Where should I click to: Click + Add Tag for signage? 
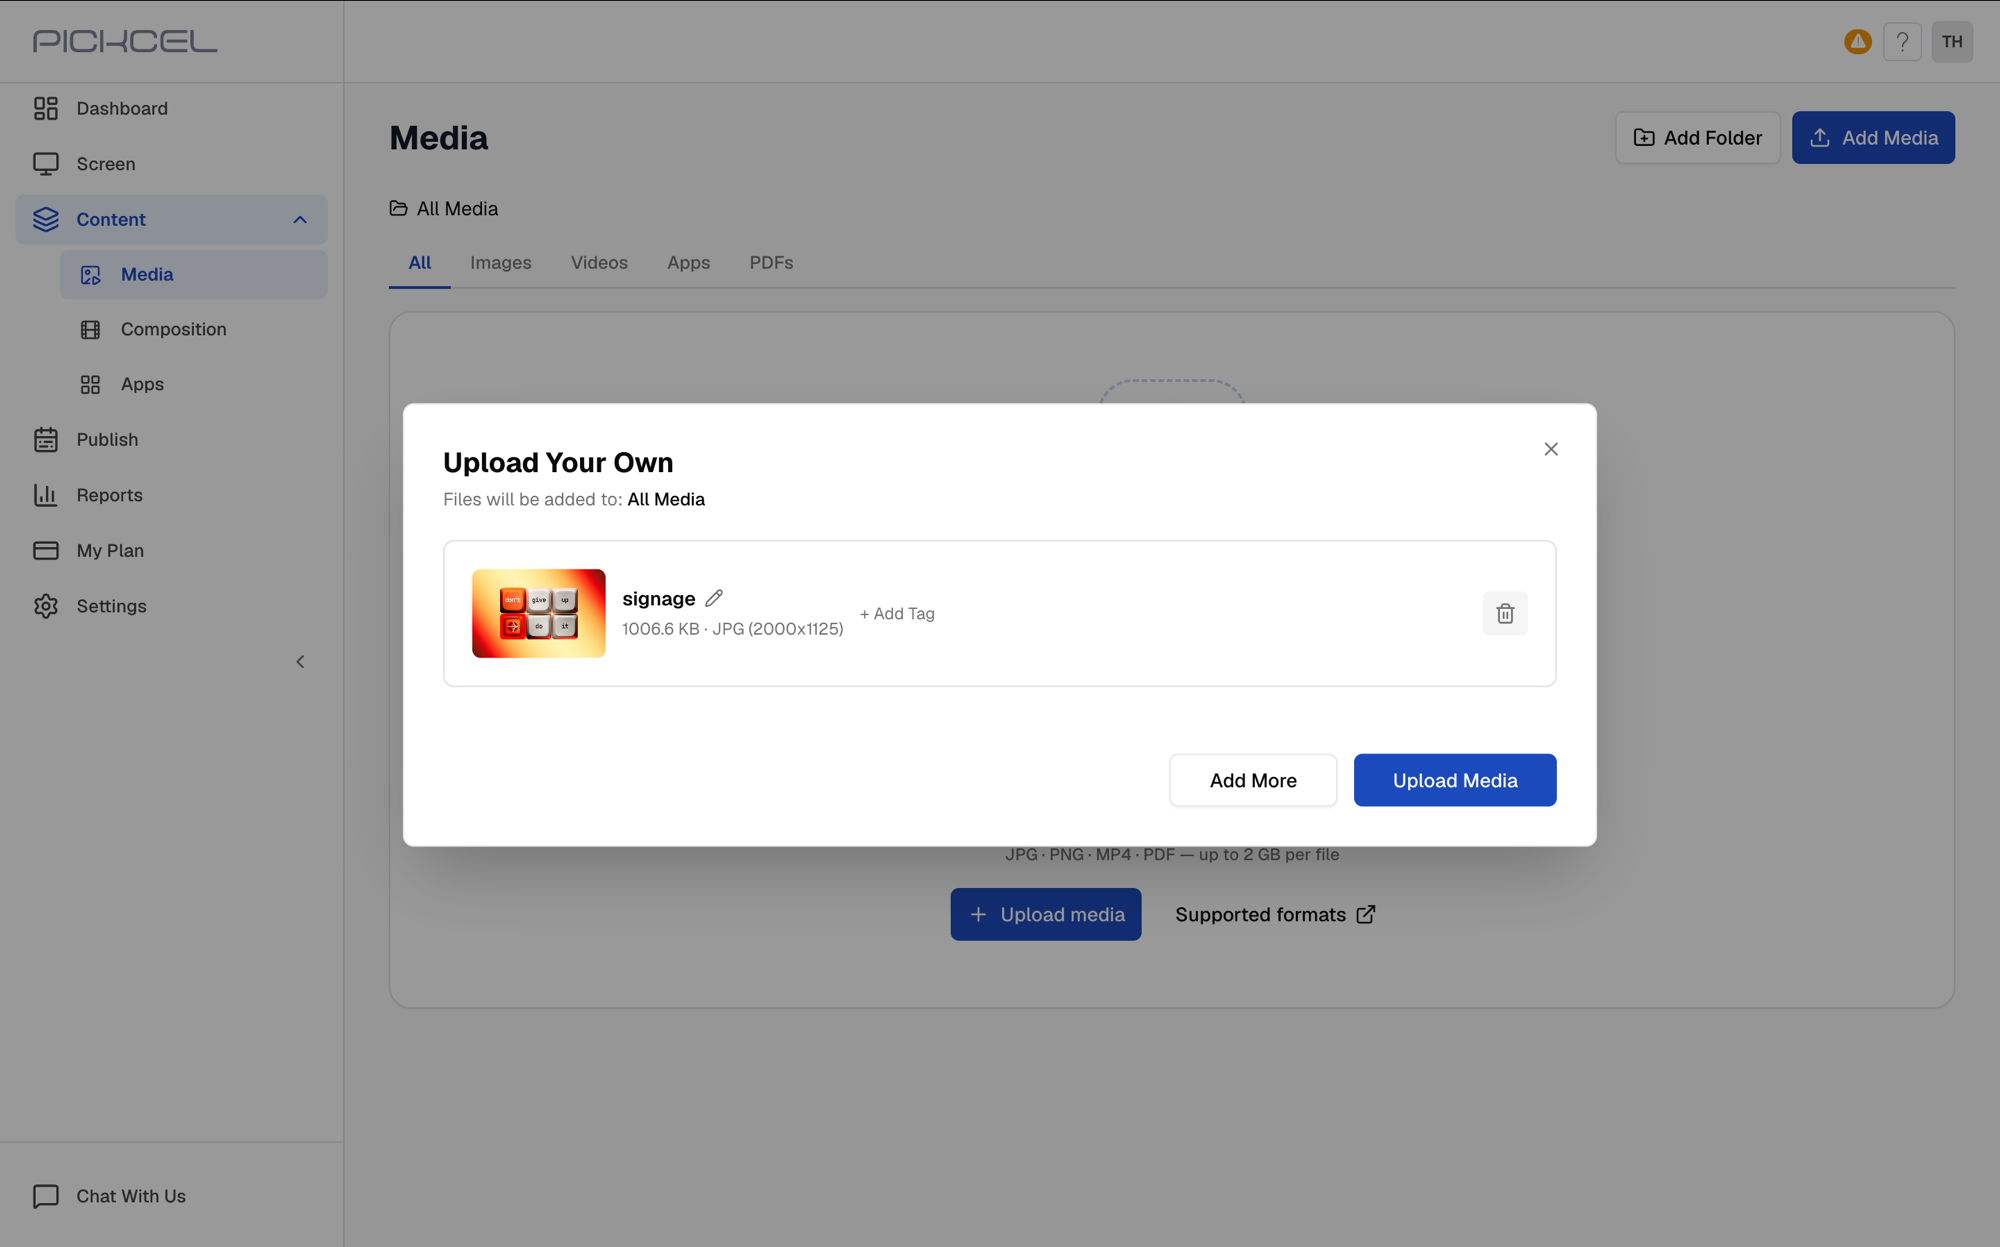[897, 613]
